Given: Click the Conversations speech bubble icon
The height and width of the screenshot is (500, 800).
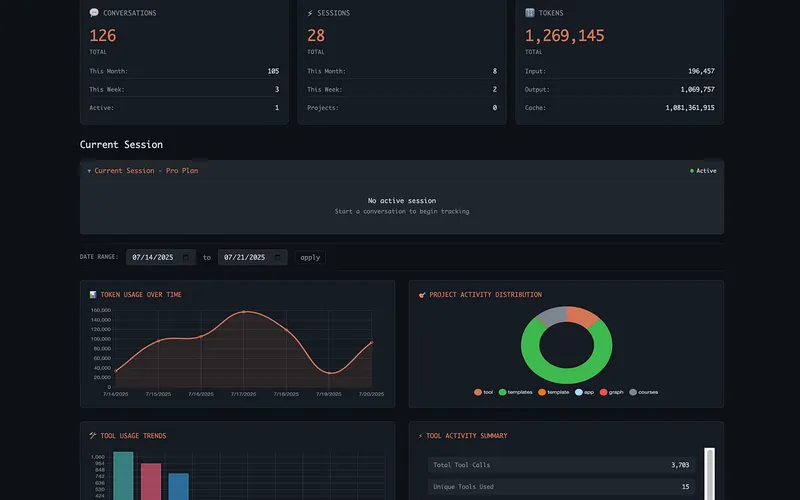Looking at the screenshot, I should [x=94, y=13].
